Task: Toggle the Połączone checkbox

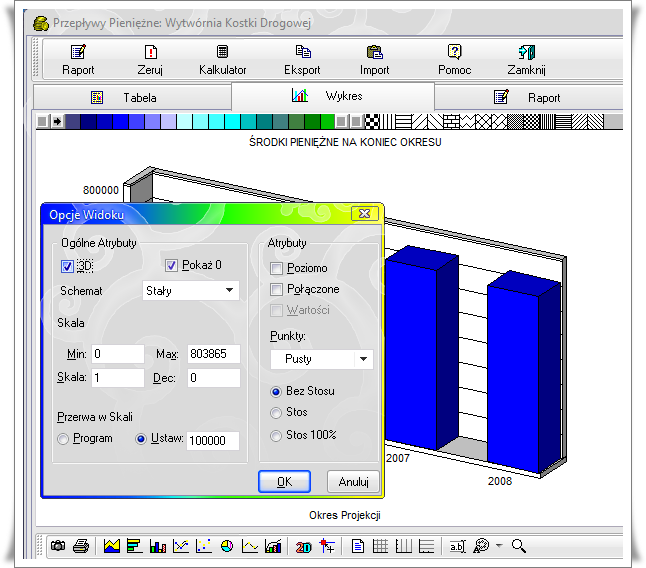Action: click(277, 289)
